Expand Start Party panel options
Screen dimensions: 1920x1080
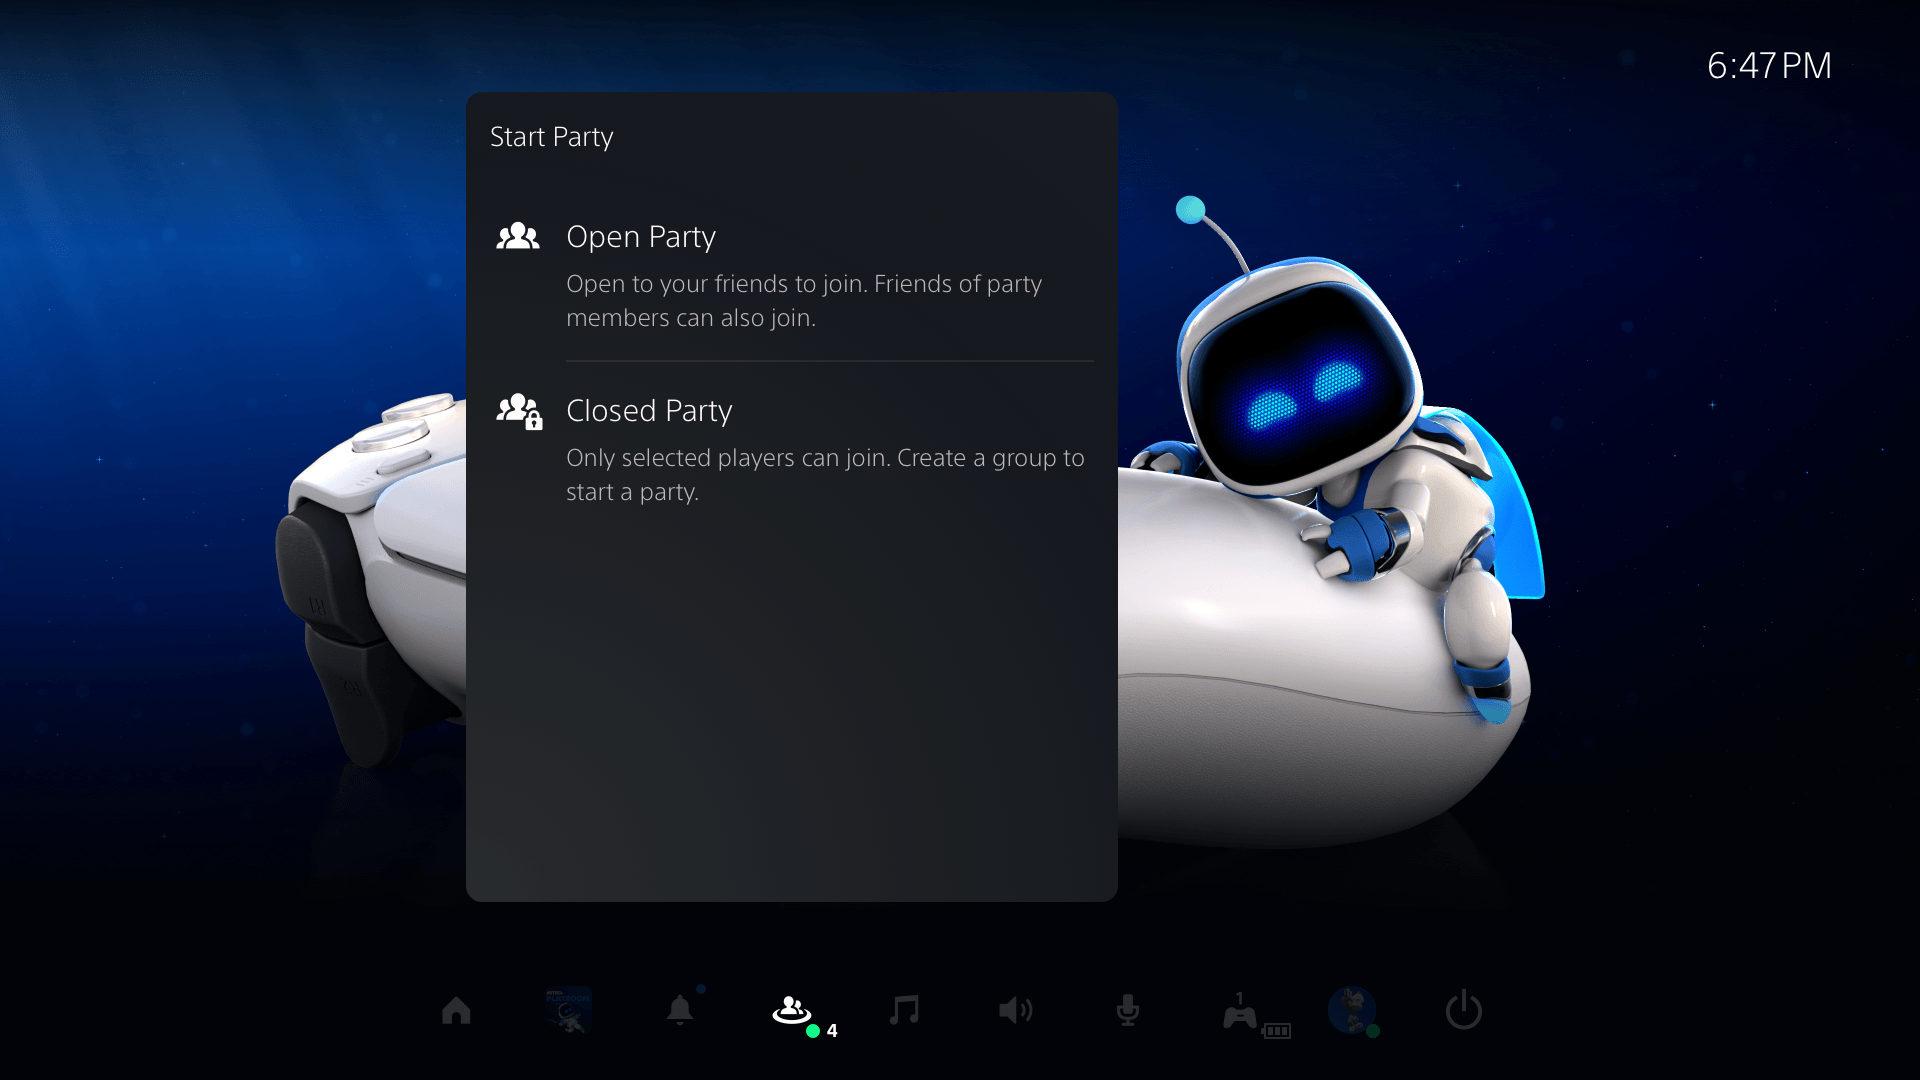click(551, 136)
